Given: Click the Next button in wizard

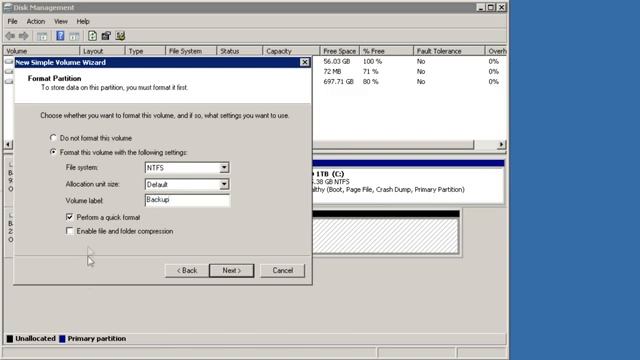Looking at the screenshot, I should pyautogui.click(x=231, y=271).
